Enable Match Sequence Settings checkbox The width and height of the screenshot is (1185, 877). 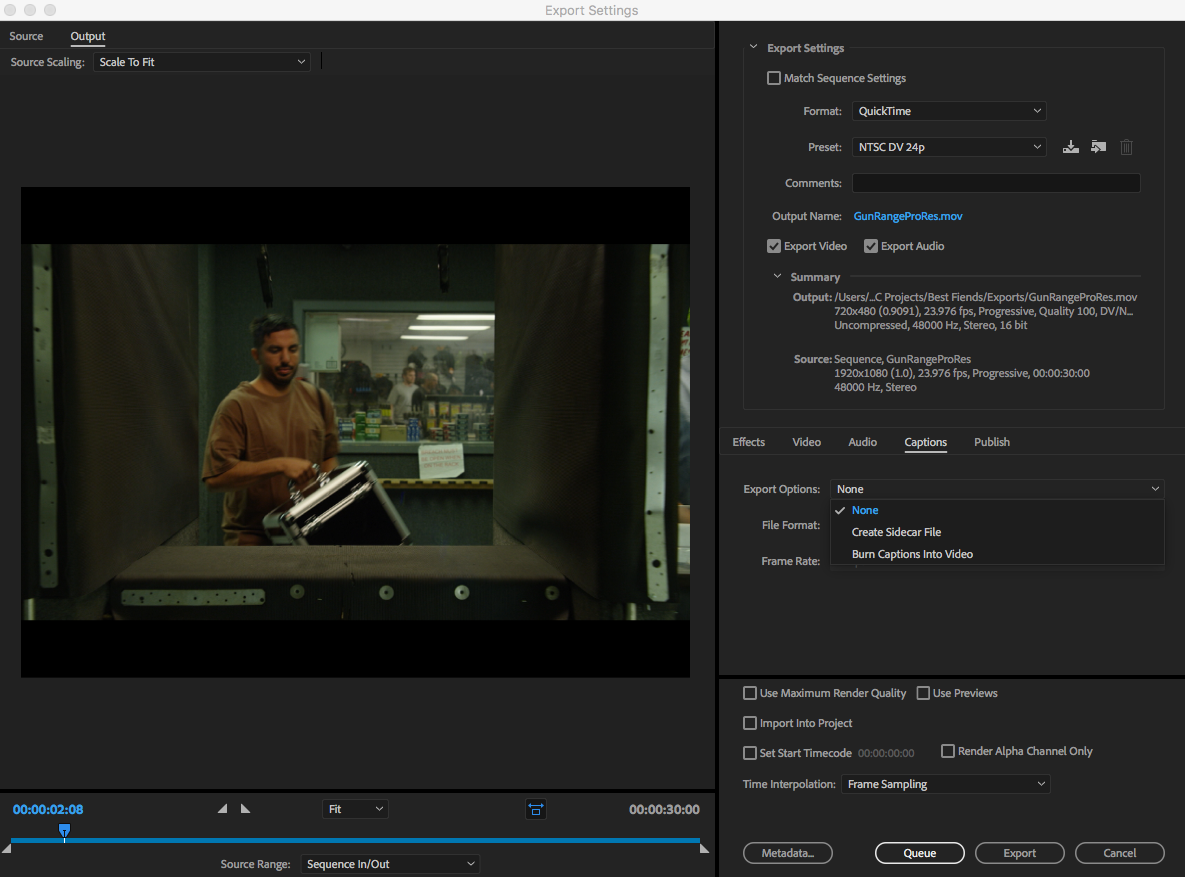point(774,78)
